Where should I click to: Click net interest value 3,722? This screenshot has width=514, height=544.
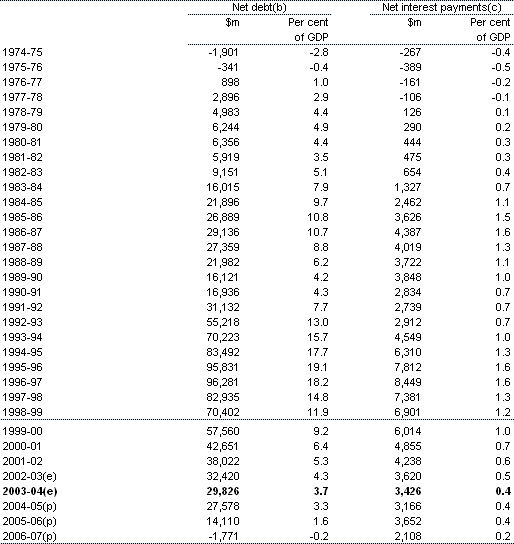(x=408, y=262)
